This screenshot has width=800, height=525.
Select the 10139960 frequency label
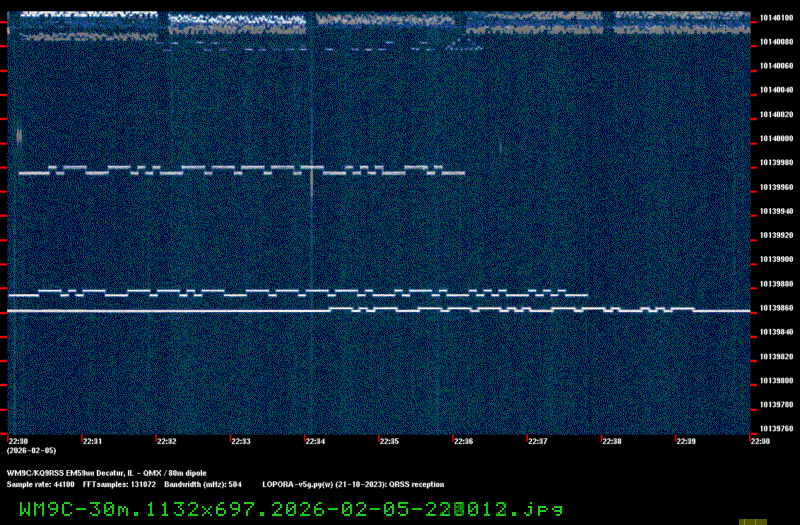point(776,187)
